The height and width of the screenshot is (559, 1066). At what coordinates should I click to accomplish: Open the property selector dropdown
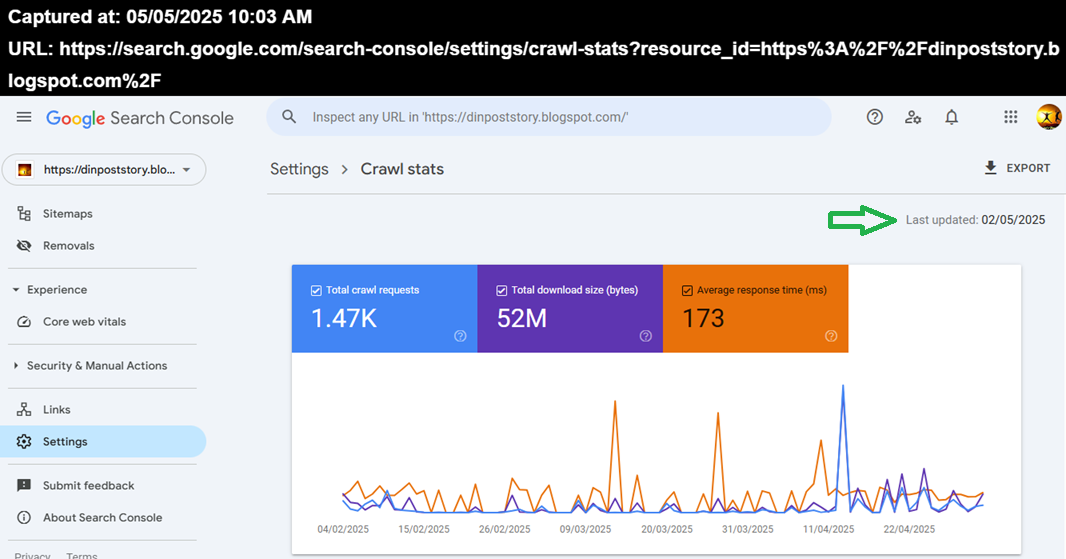(104, 170)
